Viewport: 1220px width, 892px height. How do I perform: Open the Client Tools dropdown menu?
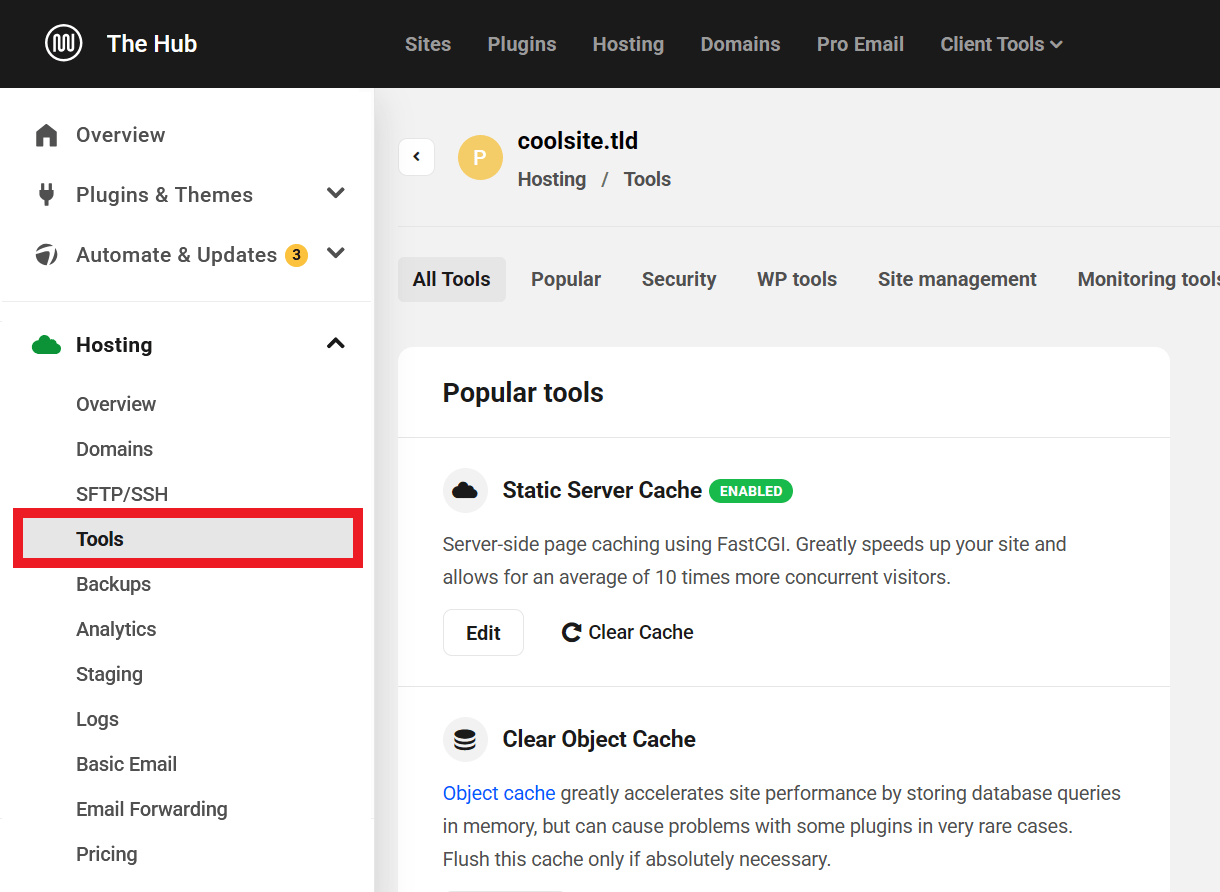pyautogui.click(x=1001, y=44)
